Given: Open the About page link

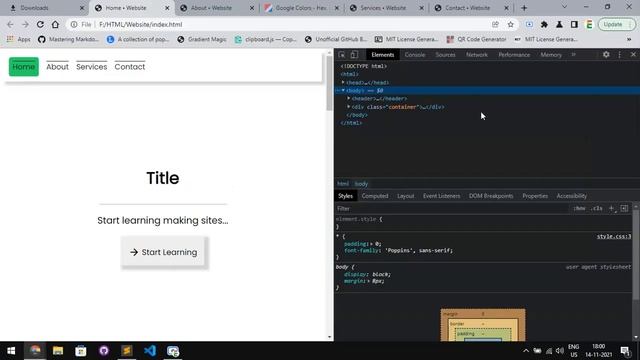Looking at the screenshot, I should coord(57,67).
